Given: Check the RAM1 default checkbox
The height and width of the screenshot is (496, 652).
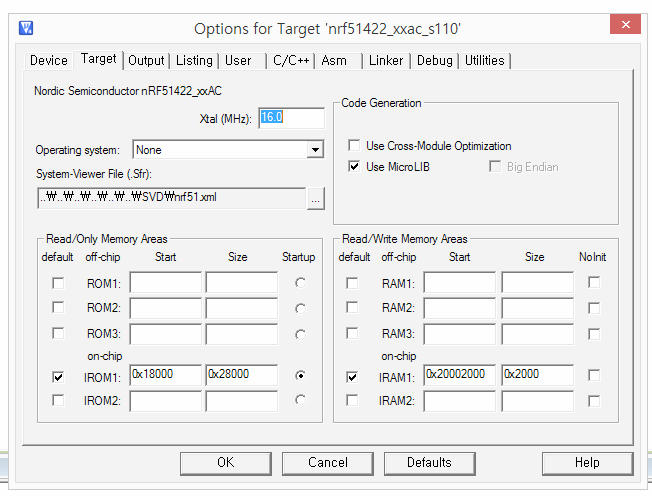Looking at the screenshot, I should [x=352, y=283].
